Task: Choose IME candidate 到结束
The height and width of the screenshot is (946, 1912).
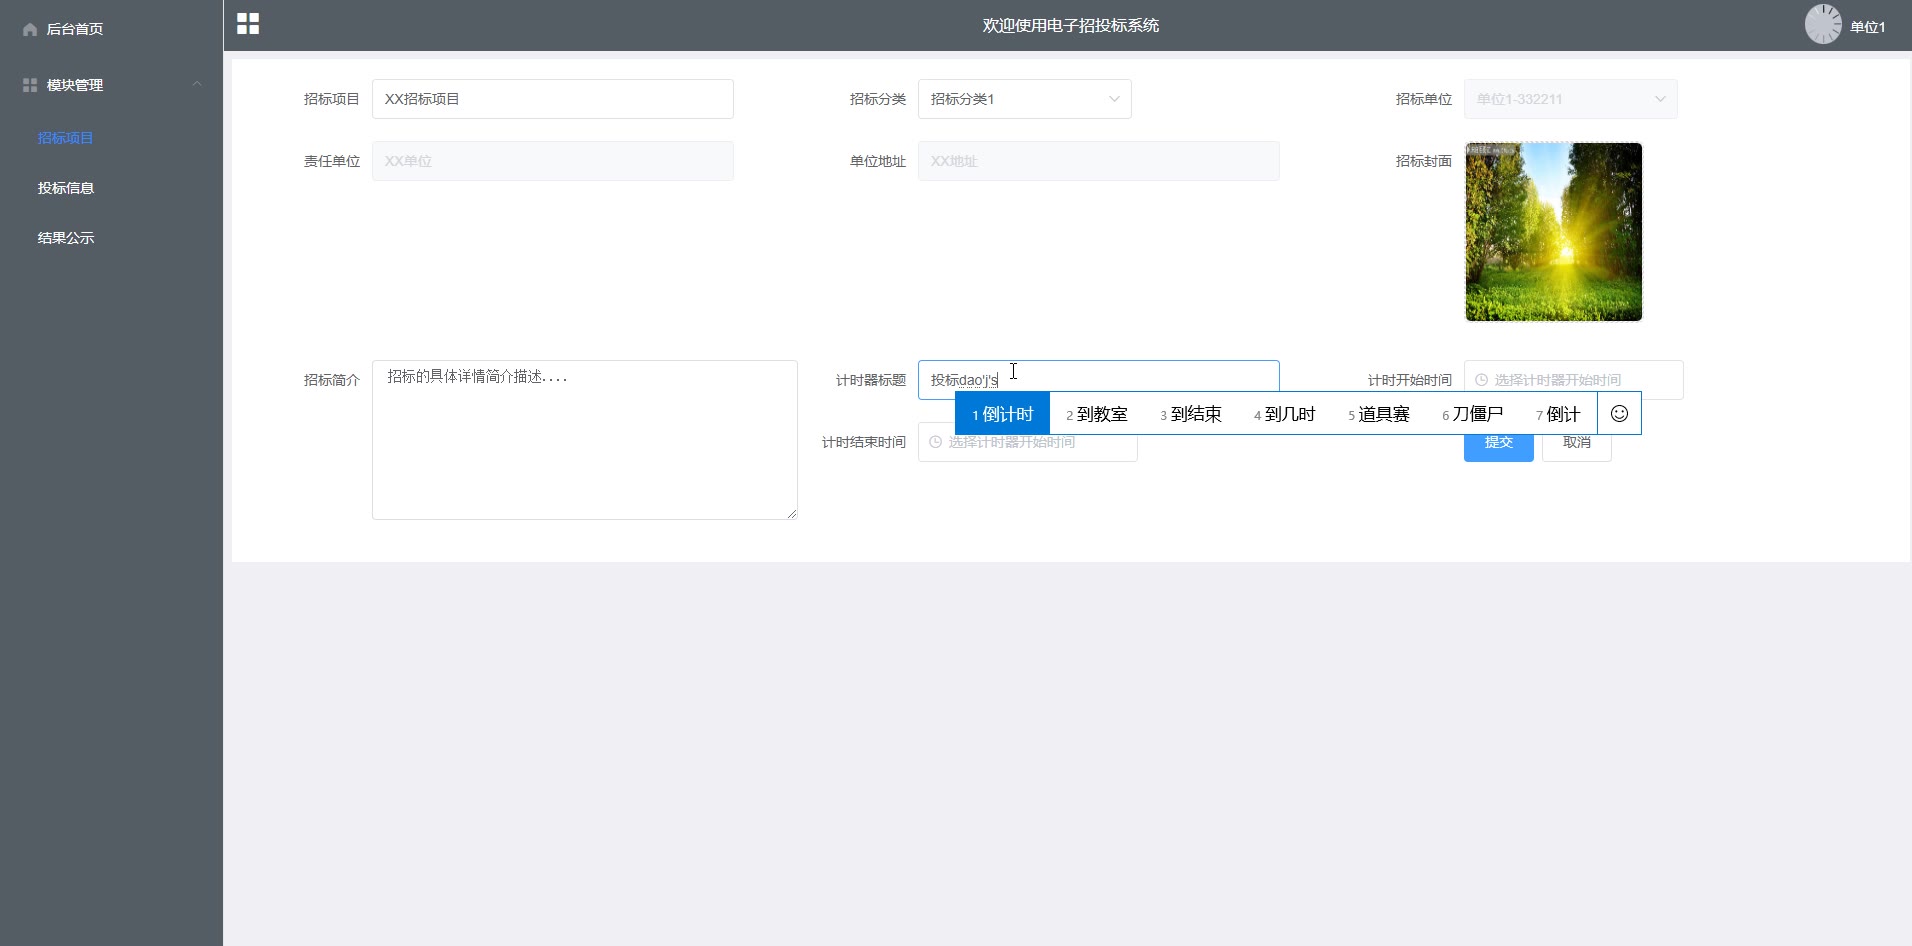Action: tap(1191, 414)
